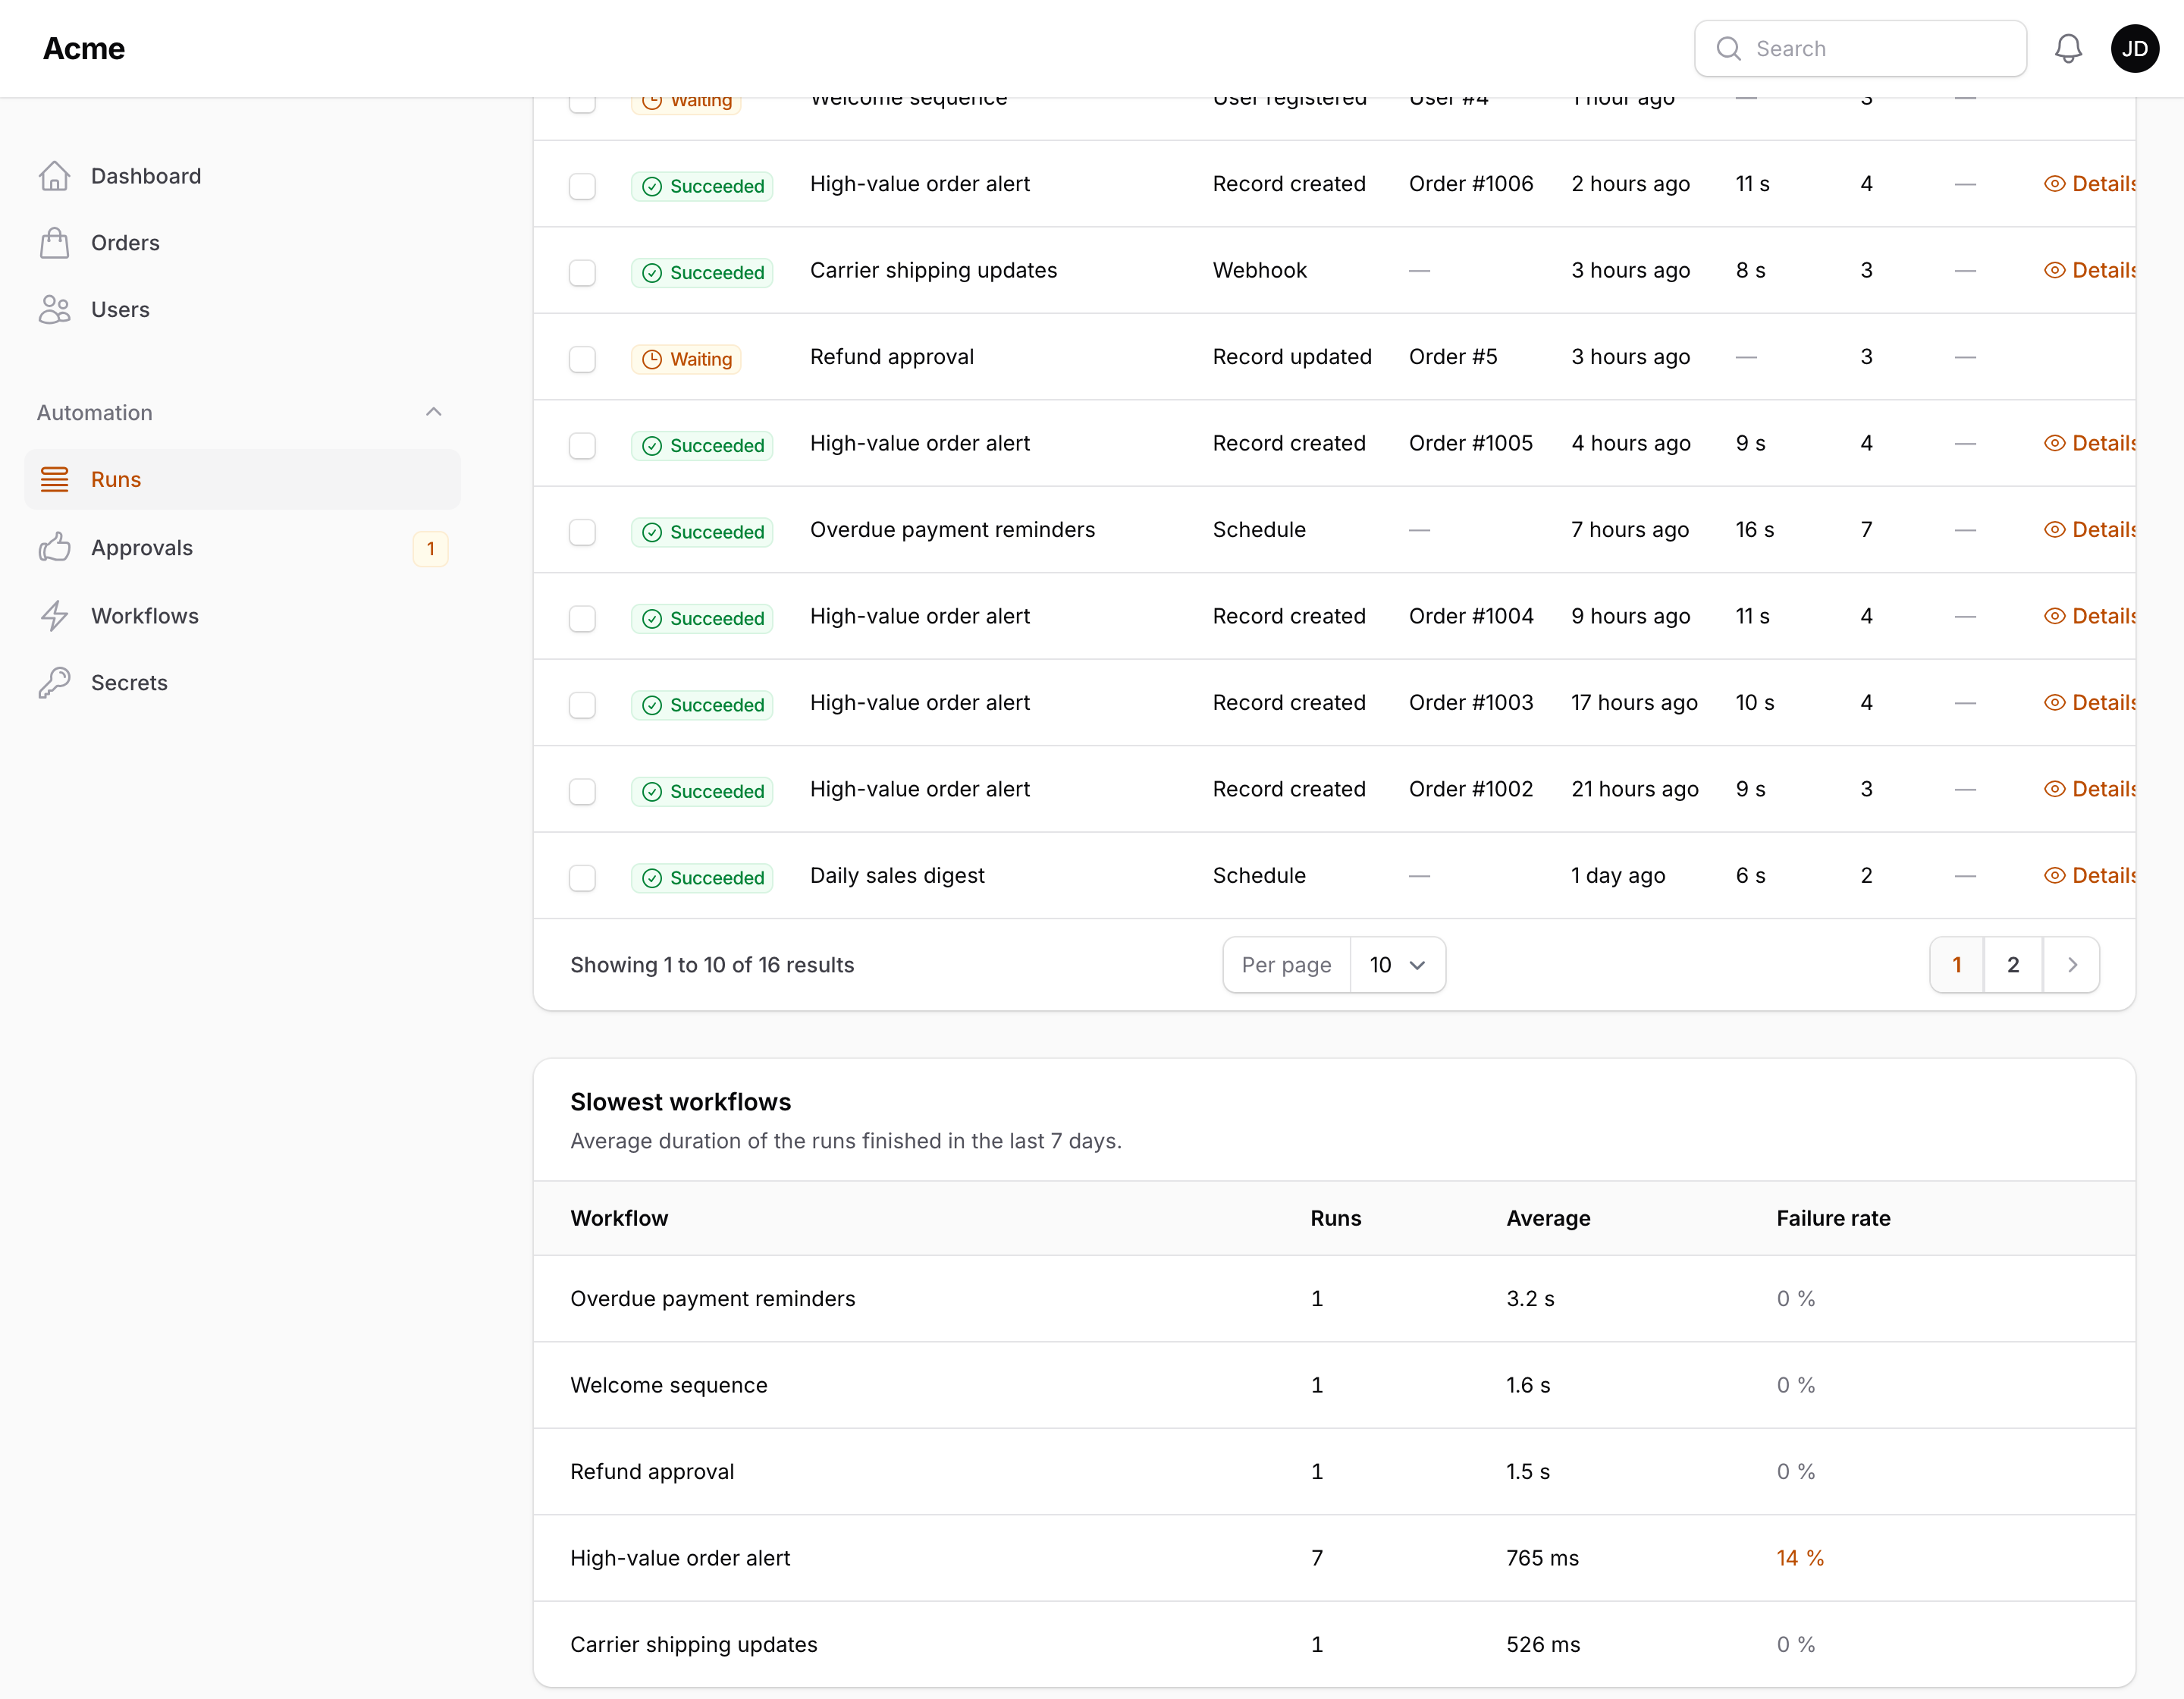This screenshot has height=1699, width=2184.
Task: Click the Succeeded badge for Order #1006
Action: tap(702, 186)
